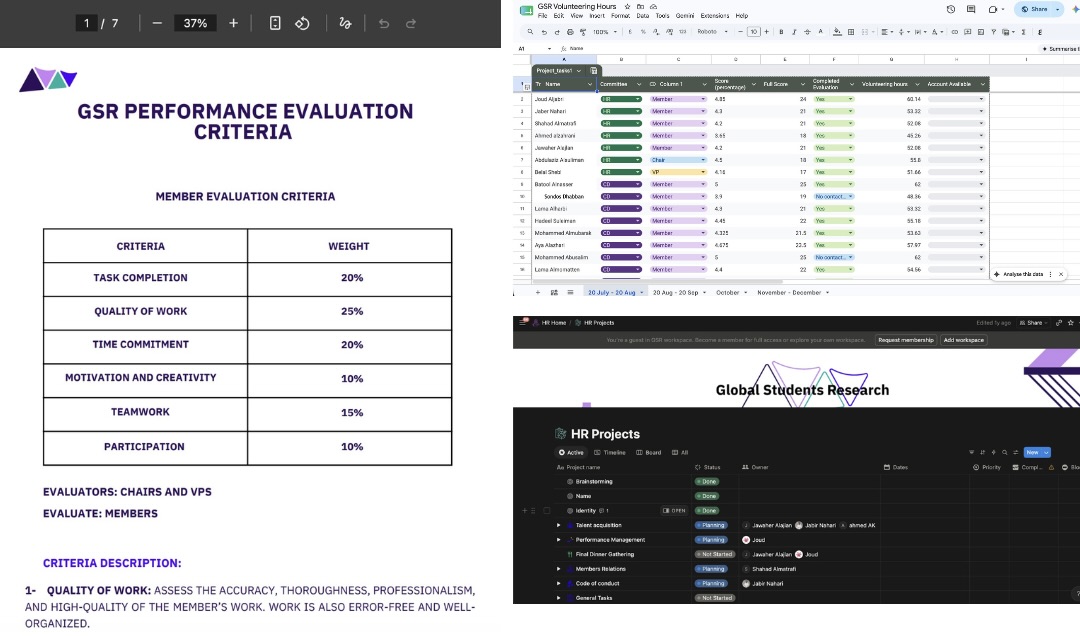The width and height of the screenshot is (1080, 638).
Task: Apply bold formatting in Sheets toolbar
Action: point(781,32)
